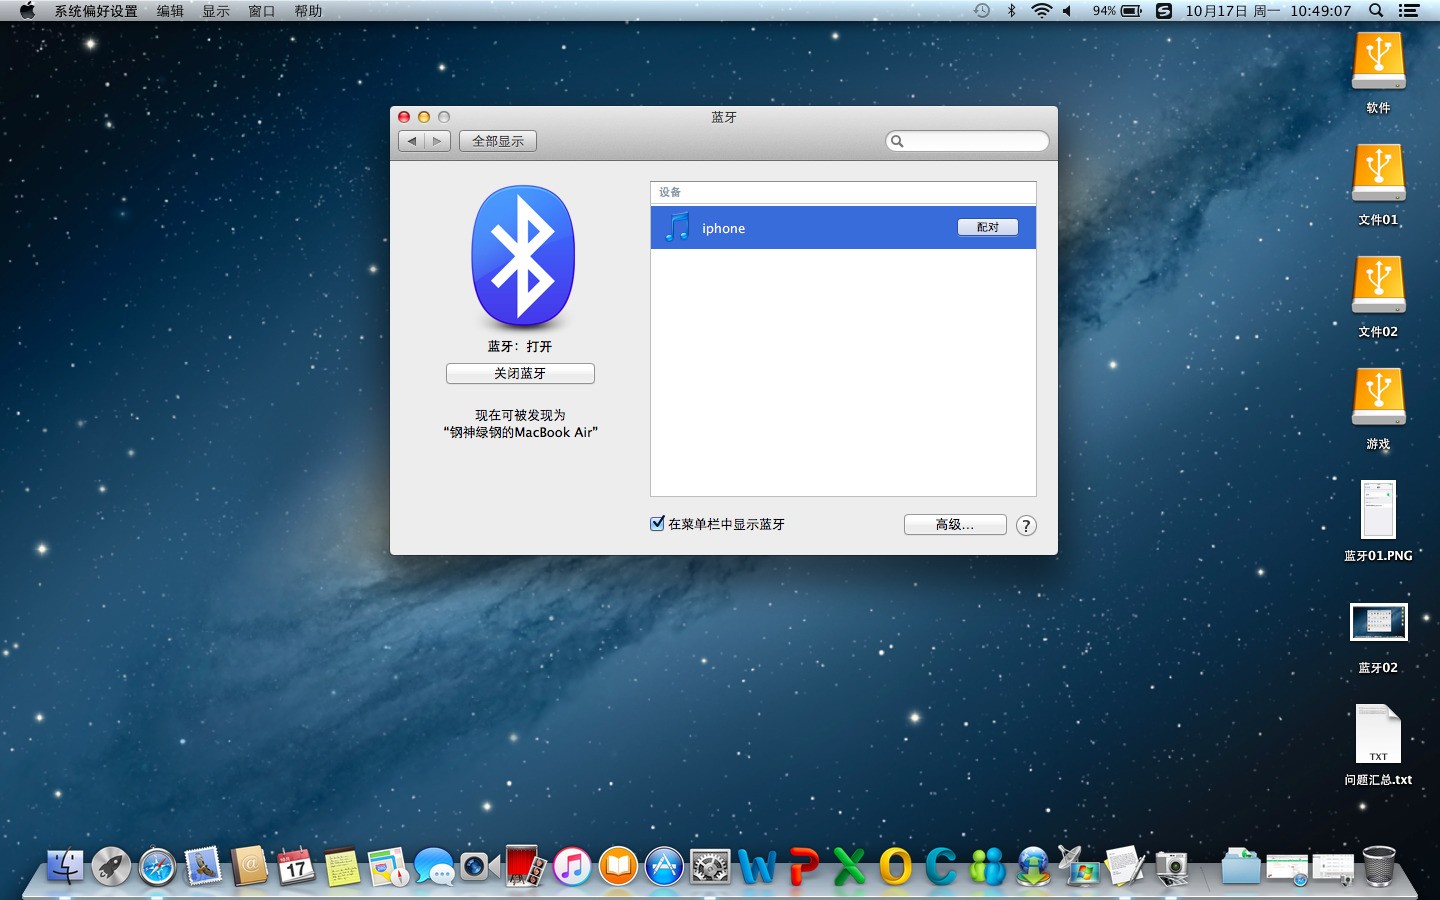Open the 编辑 menu

point(170,11)
